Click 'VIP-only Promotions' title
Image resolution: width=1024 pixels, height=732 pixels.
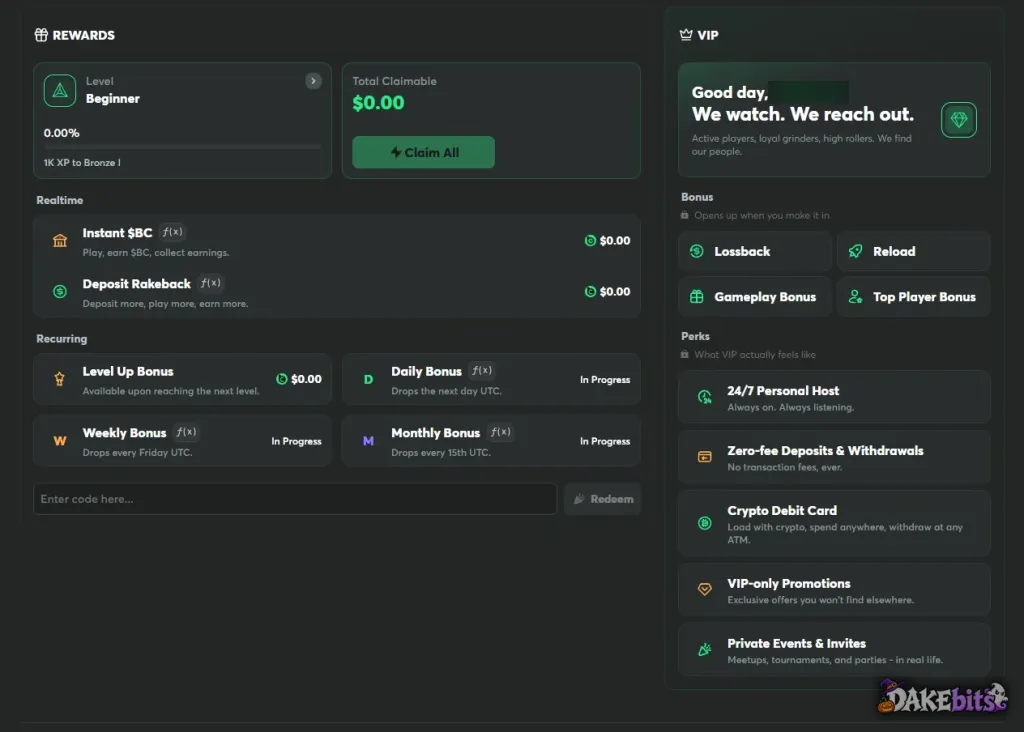click(x=789, y=583)
